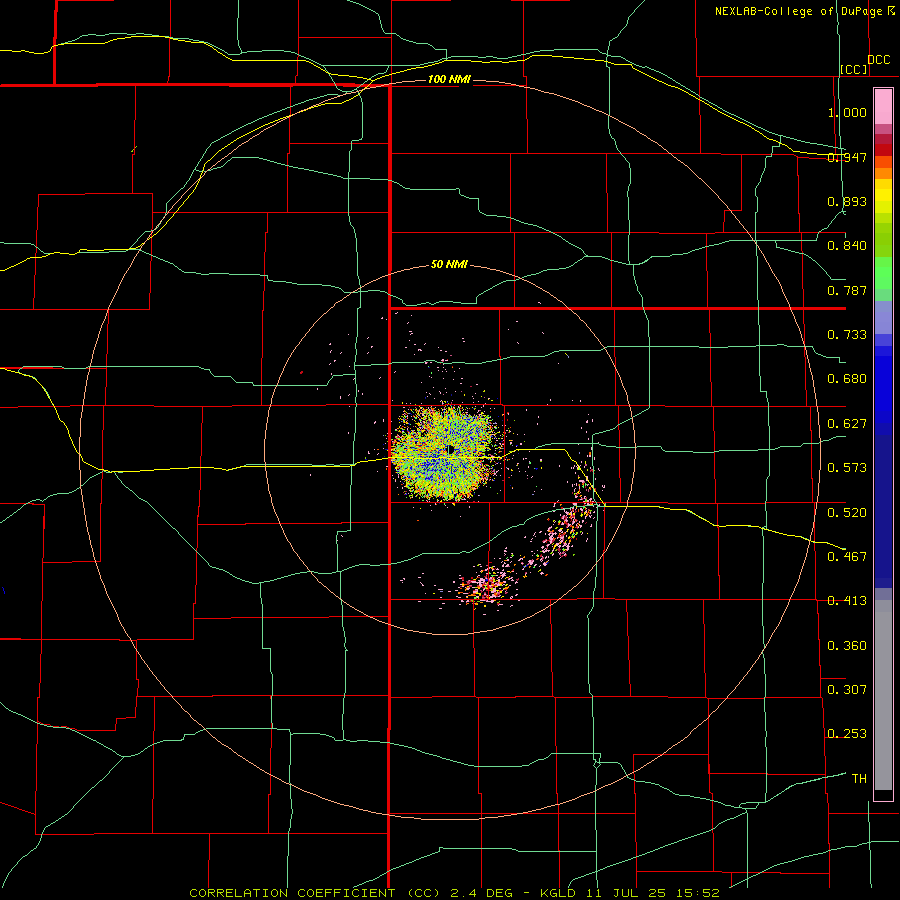
Task: Click the 0.520 value on the color scale
Action: (847, 513)
